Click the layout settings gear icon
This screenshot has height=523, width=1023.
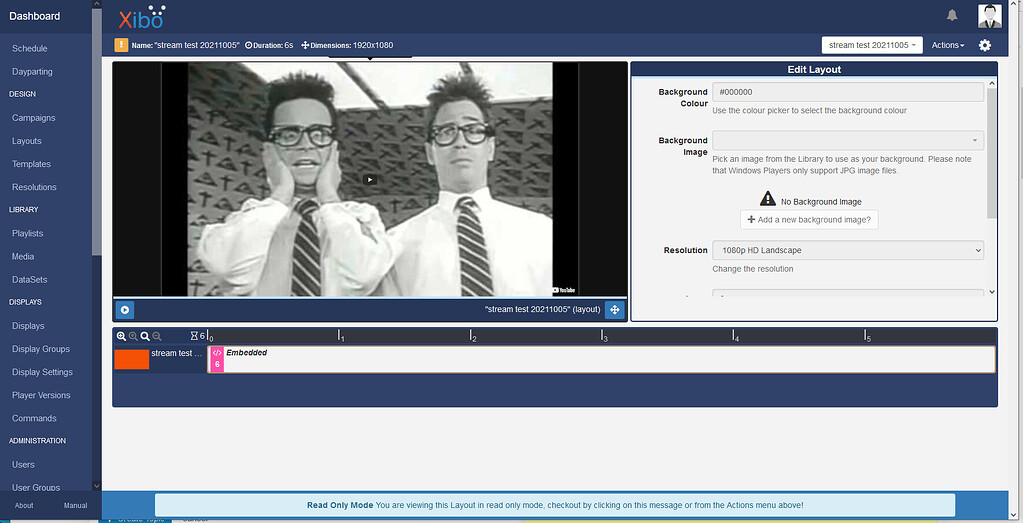[985, 45]
